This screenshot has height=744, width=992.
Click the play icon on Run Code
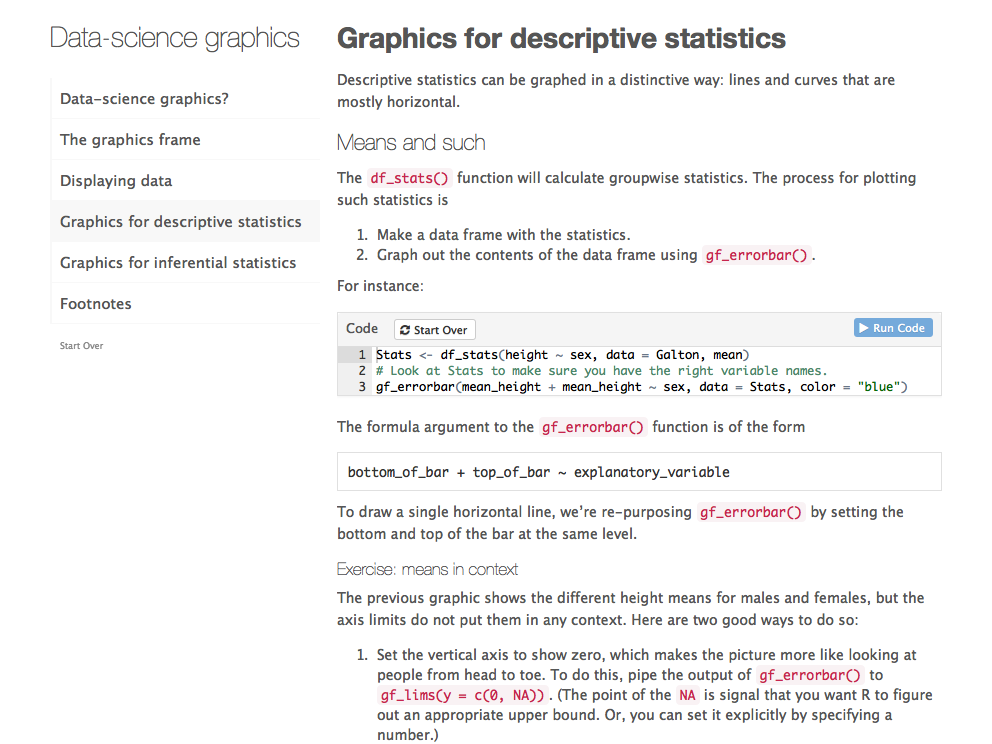point(864,328)
